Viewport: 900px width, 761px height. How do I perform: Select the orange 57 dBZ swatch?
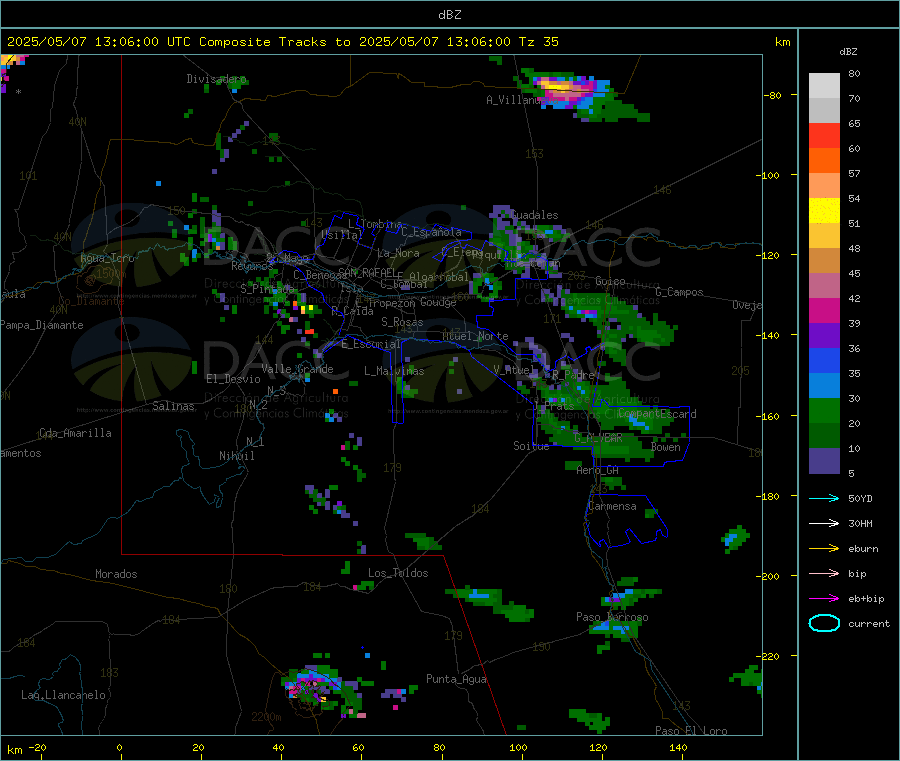click(824, 161)
